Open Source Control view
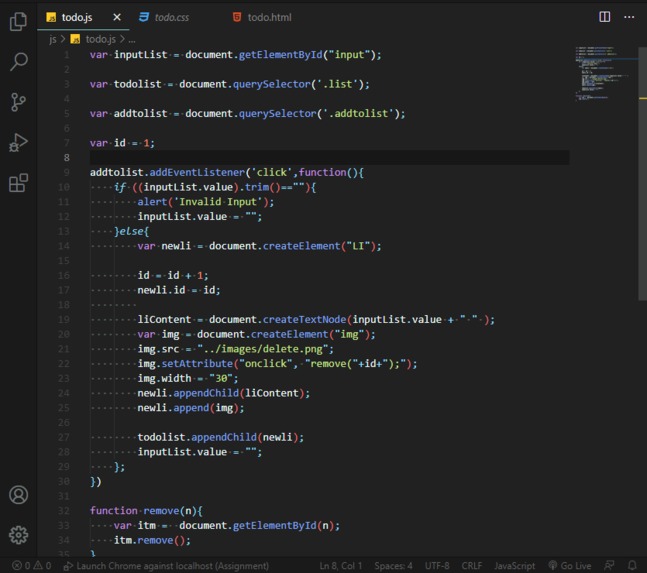647x573 pixels. pos(18,102)
